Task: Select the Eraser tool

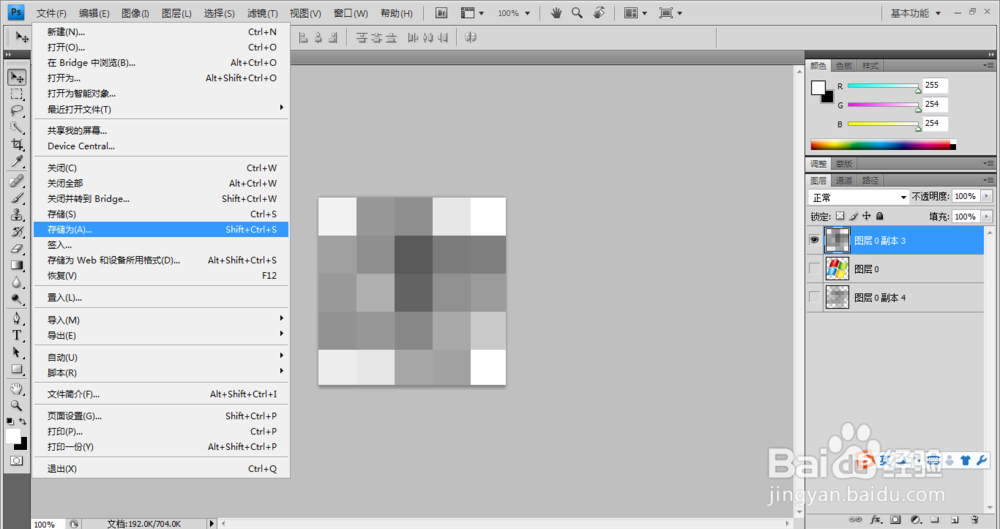Action: point(17,249)
